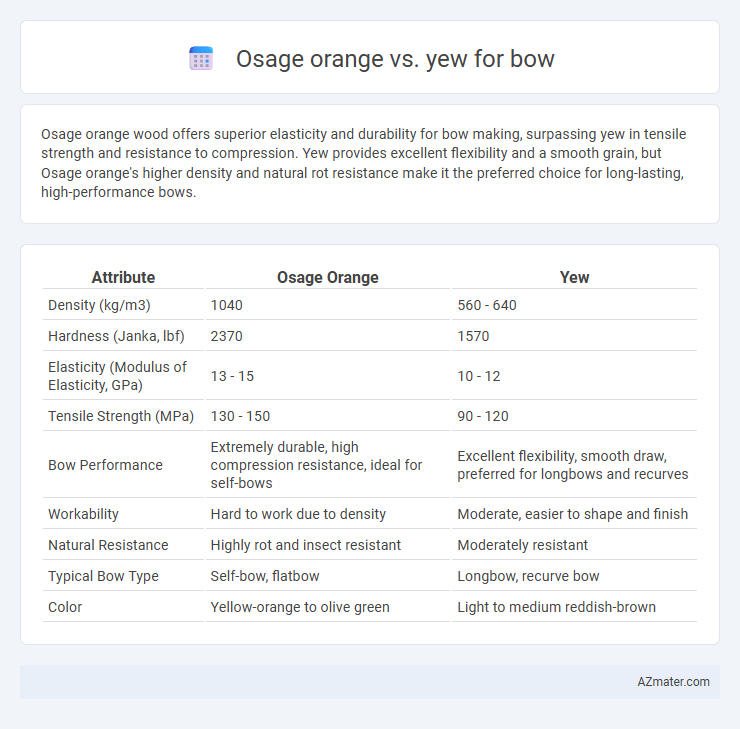Select 'Hard to work due to density' cell
Viewport: 740px width, 729px height.
pyautogui.click(x=298, y=514)
